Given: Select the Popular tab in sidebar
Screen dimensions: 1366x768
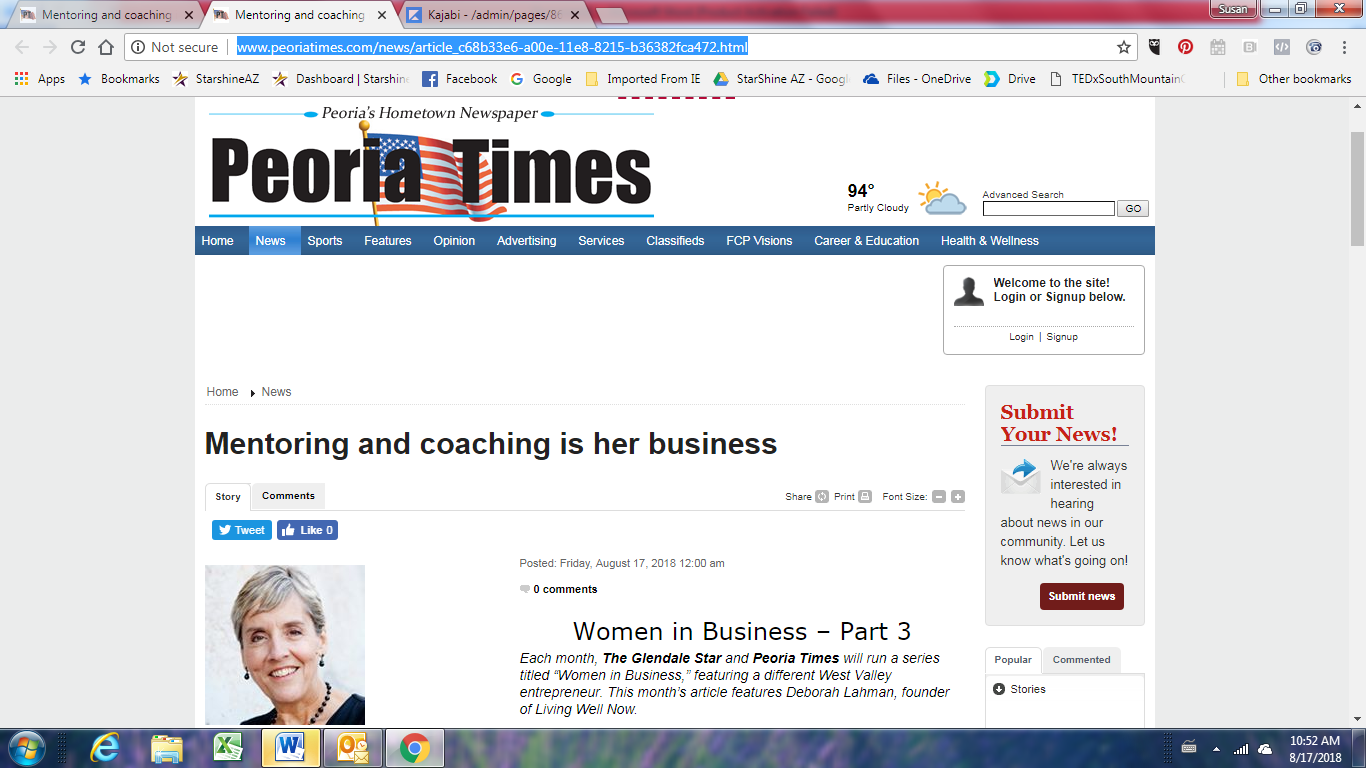Looking at the screenshot, I should [1013, 660].
